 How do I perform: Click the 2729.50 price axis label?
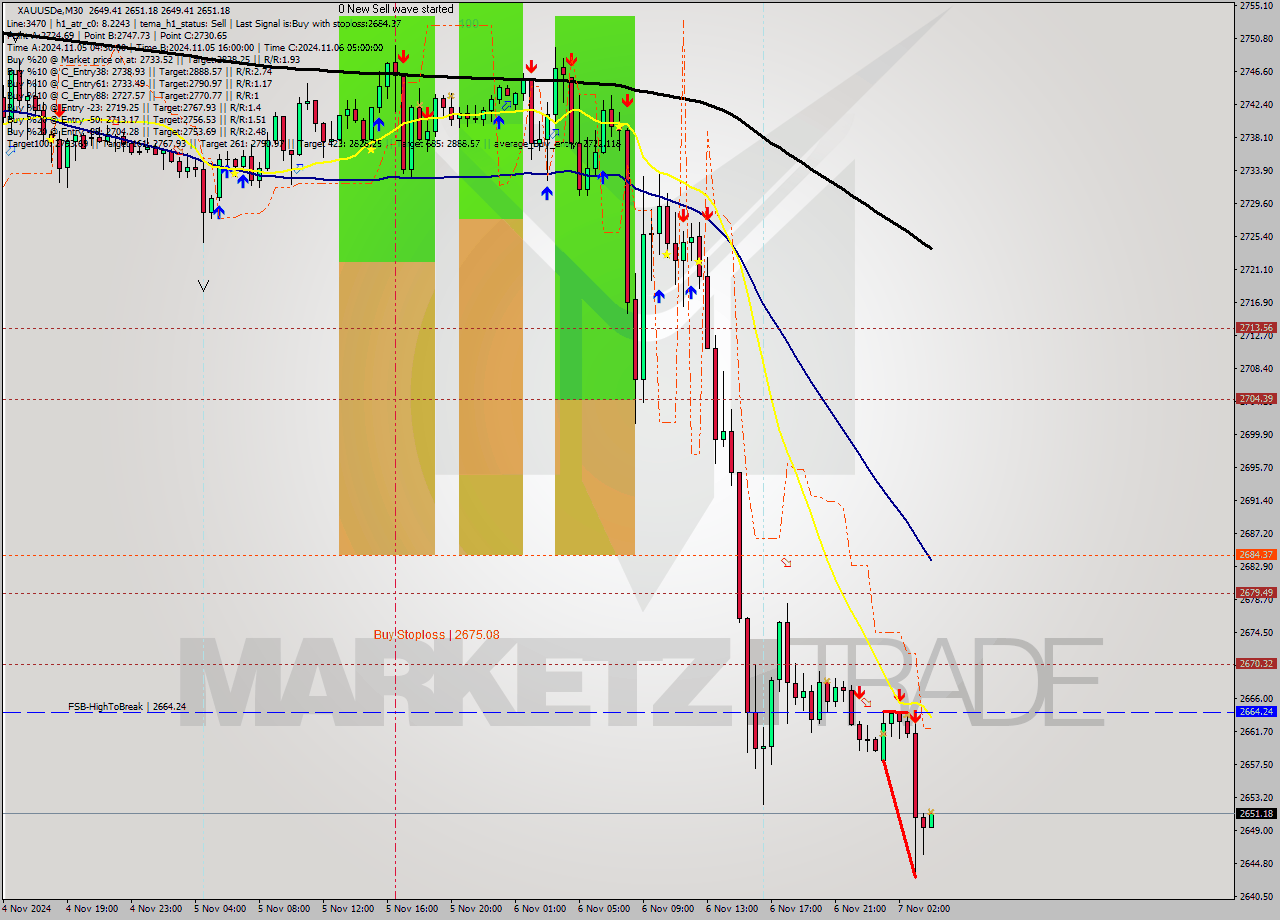1256,204
